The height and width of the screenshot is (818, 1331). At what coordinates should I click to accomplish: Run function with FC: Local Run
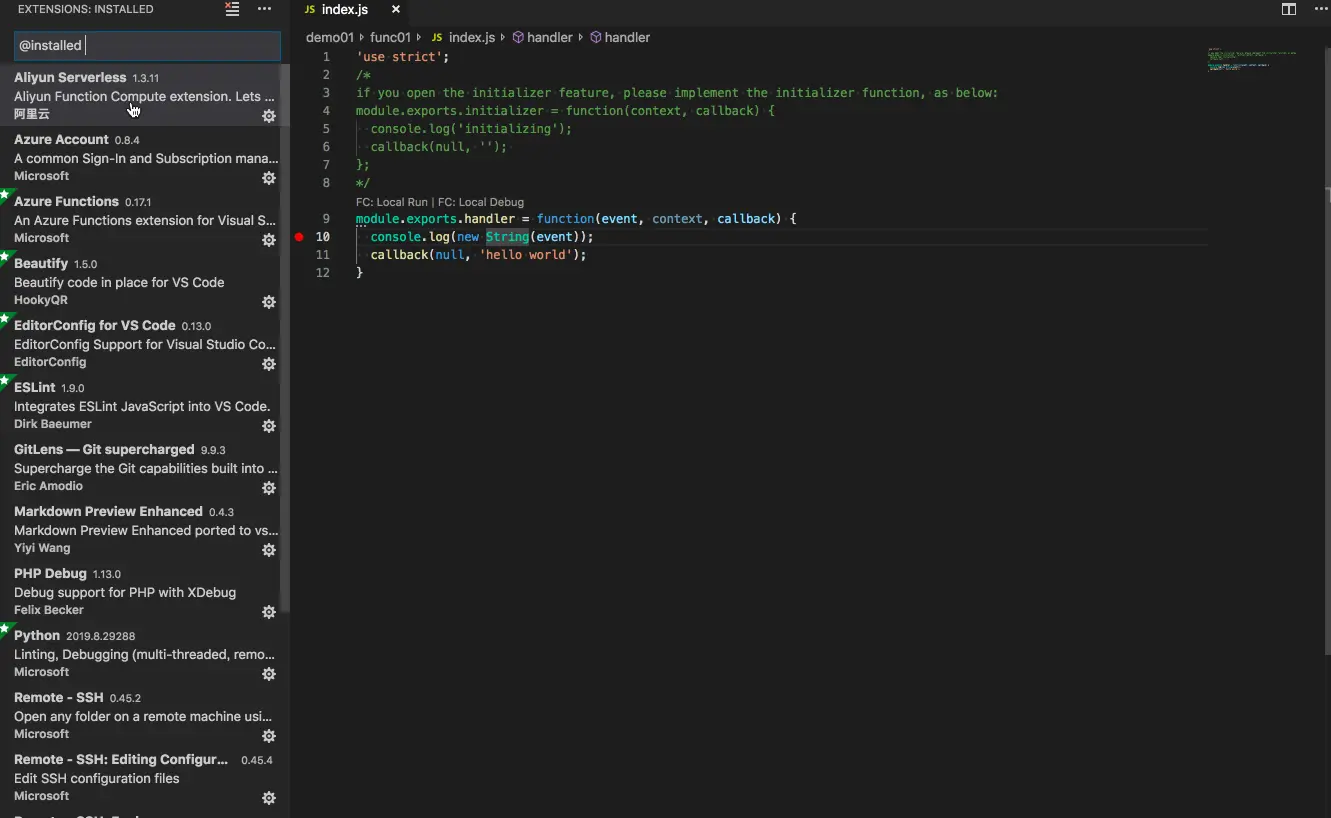point(392,202)
